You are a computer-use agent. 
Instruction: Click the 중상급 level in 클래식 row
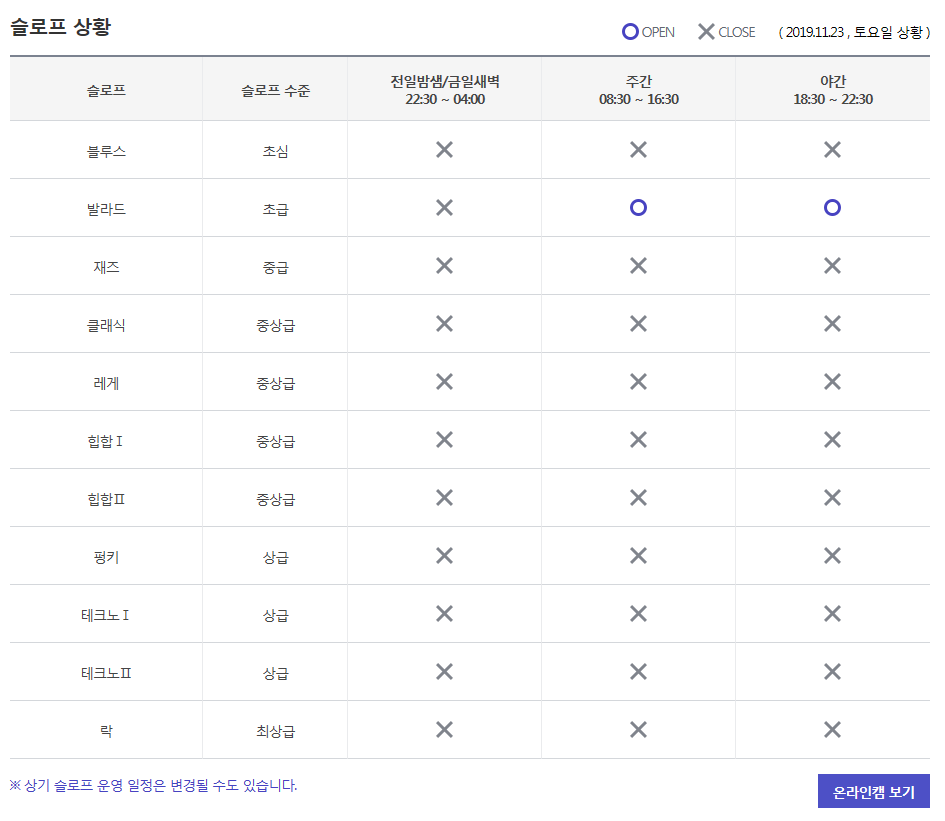click(x=275, y=325)
